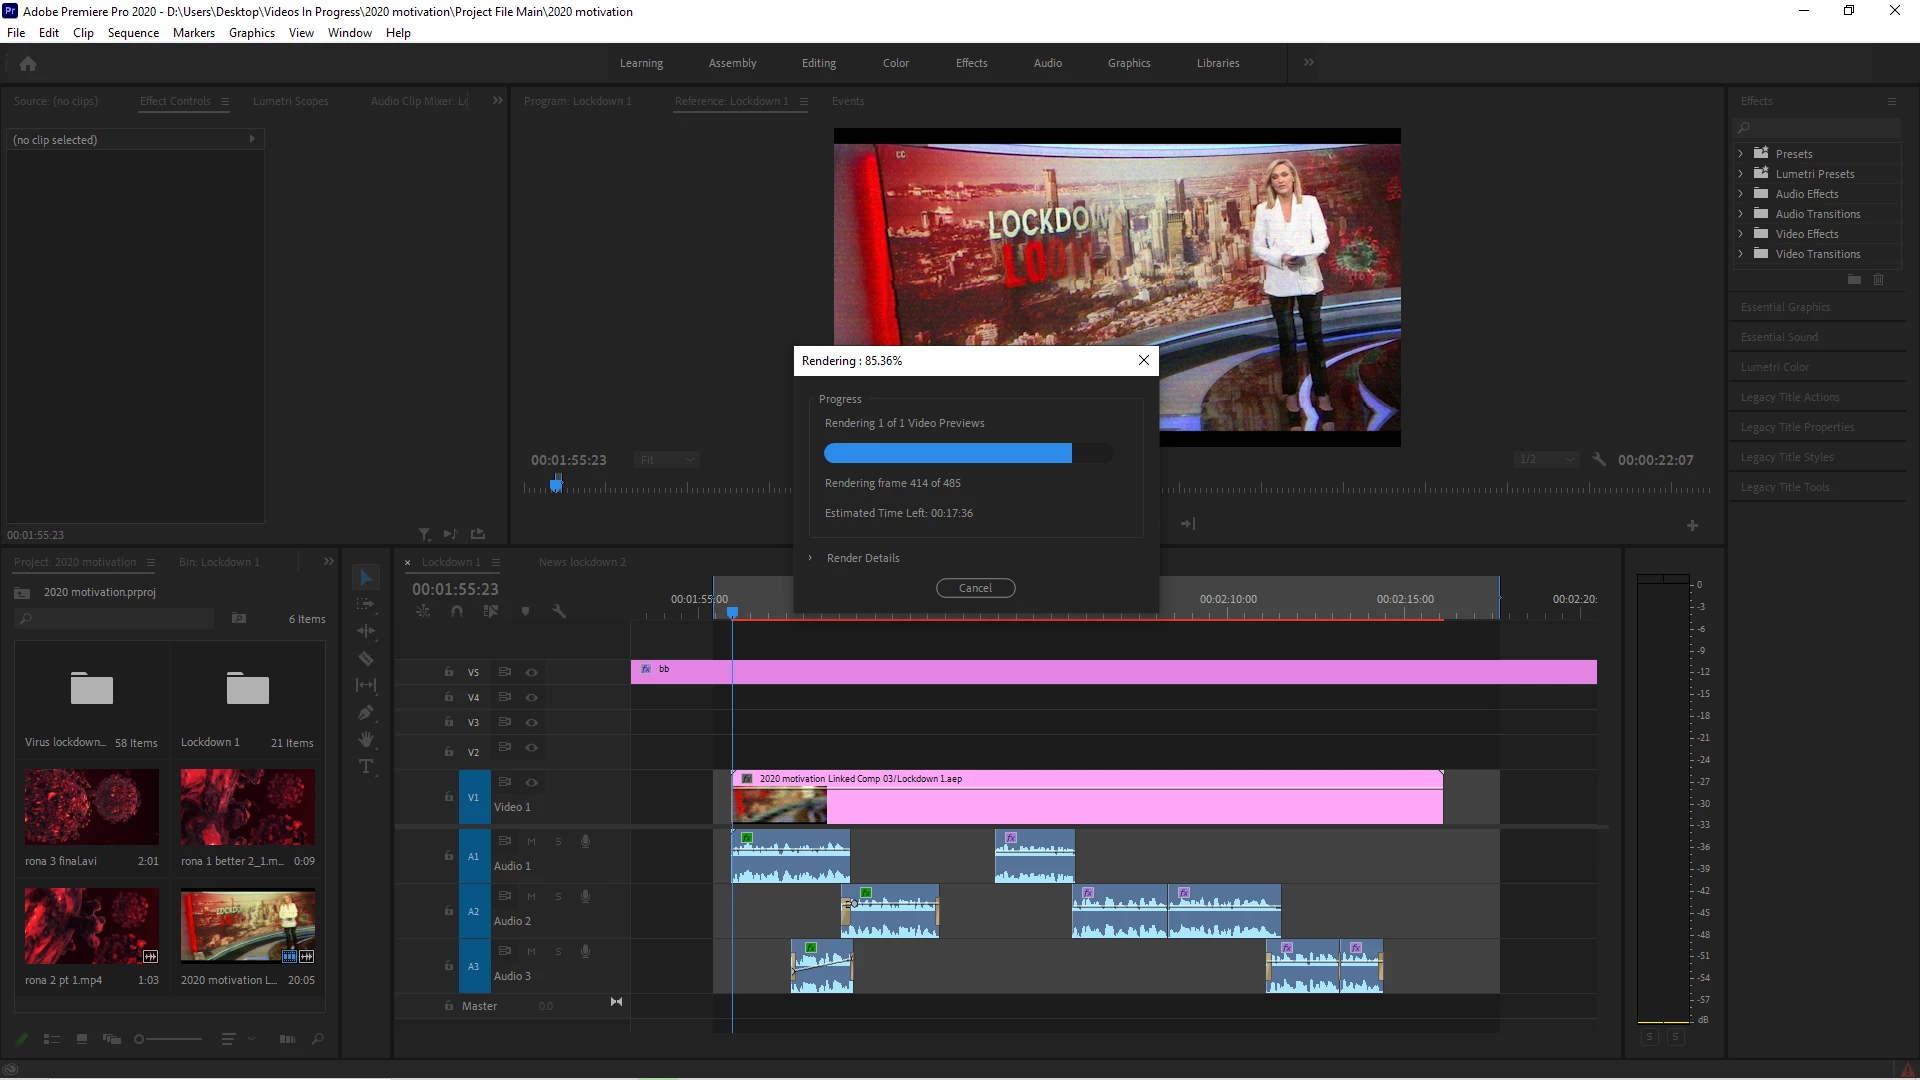Click the Home icon at top left
Viewport: 1920px width, 1080px height.
(28, 64)
